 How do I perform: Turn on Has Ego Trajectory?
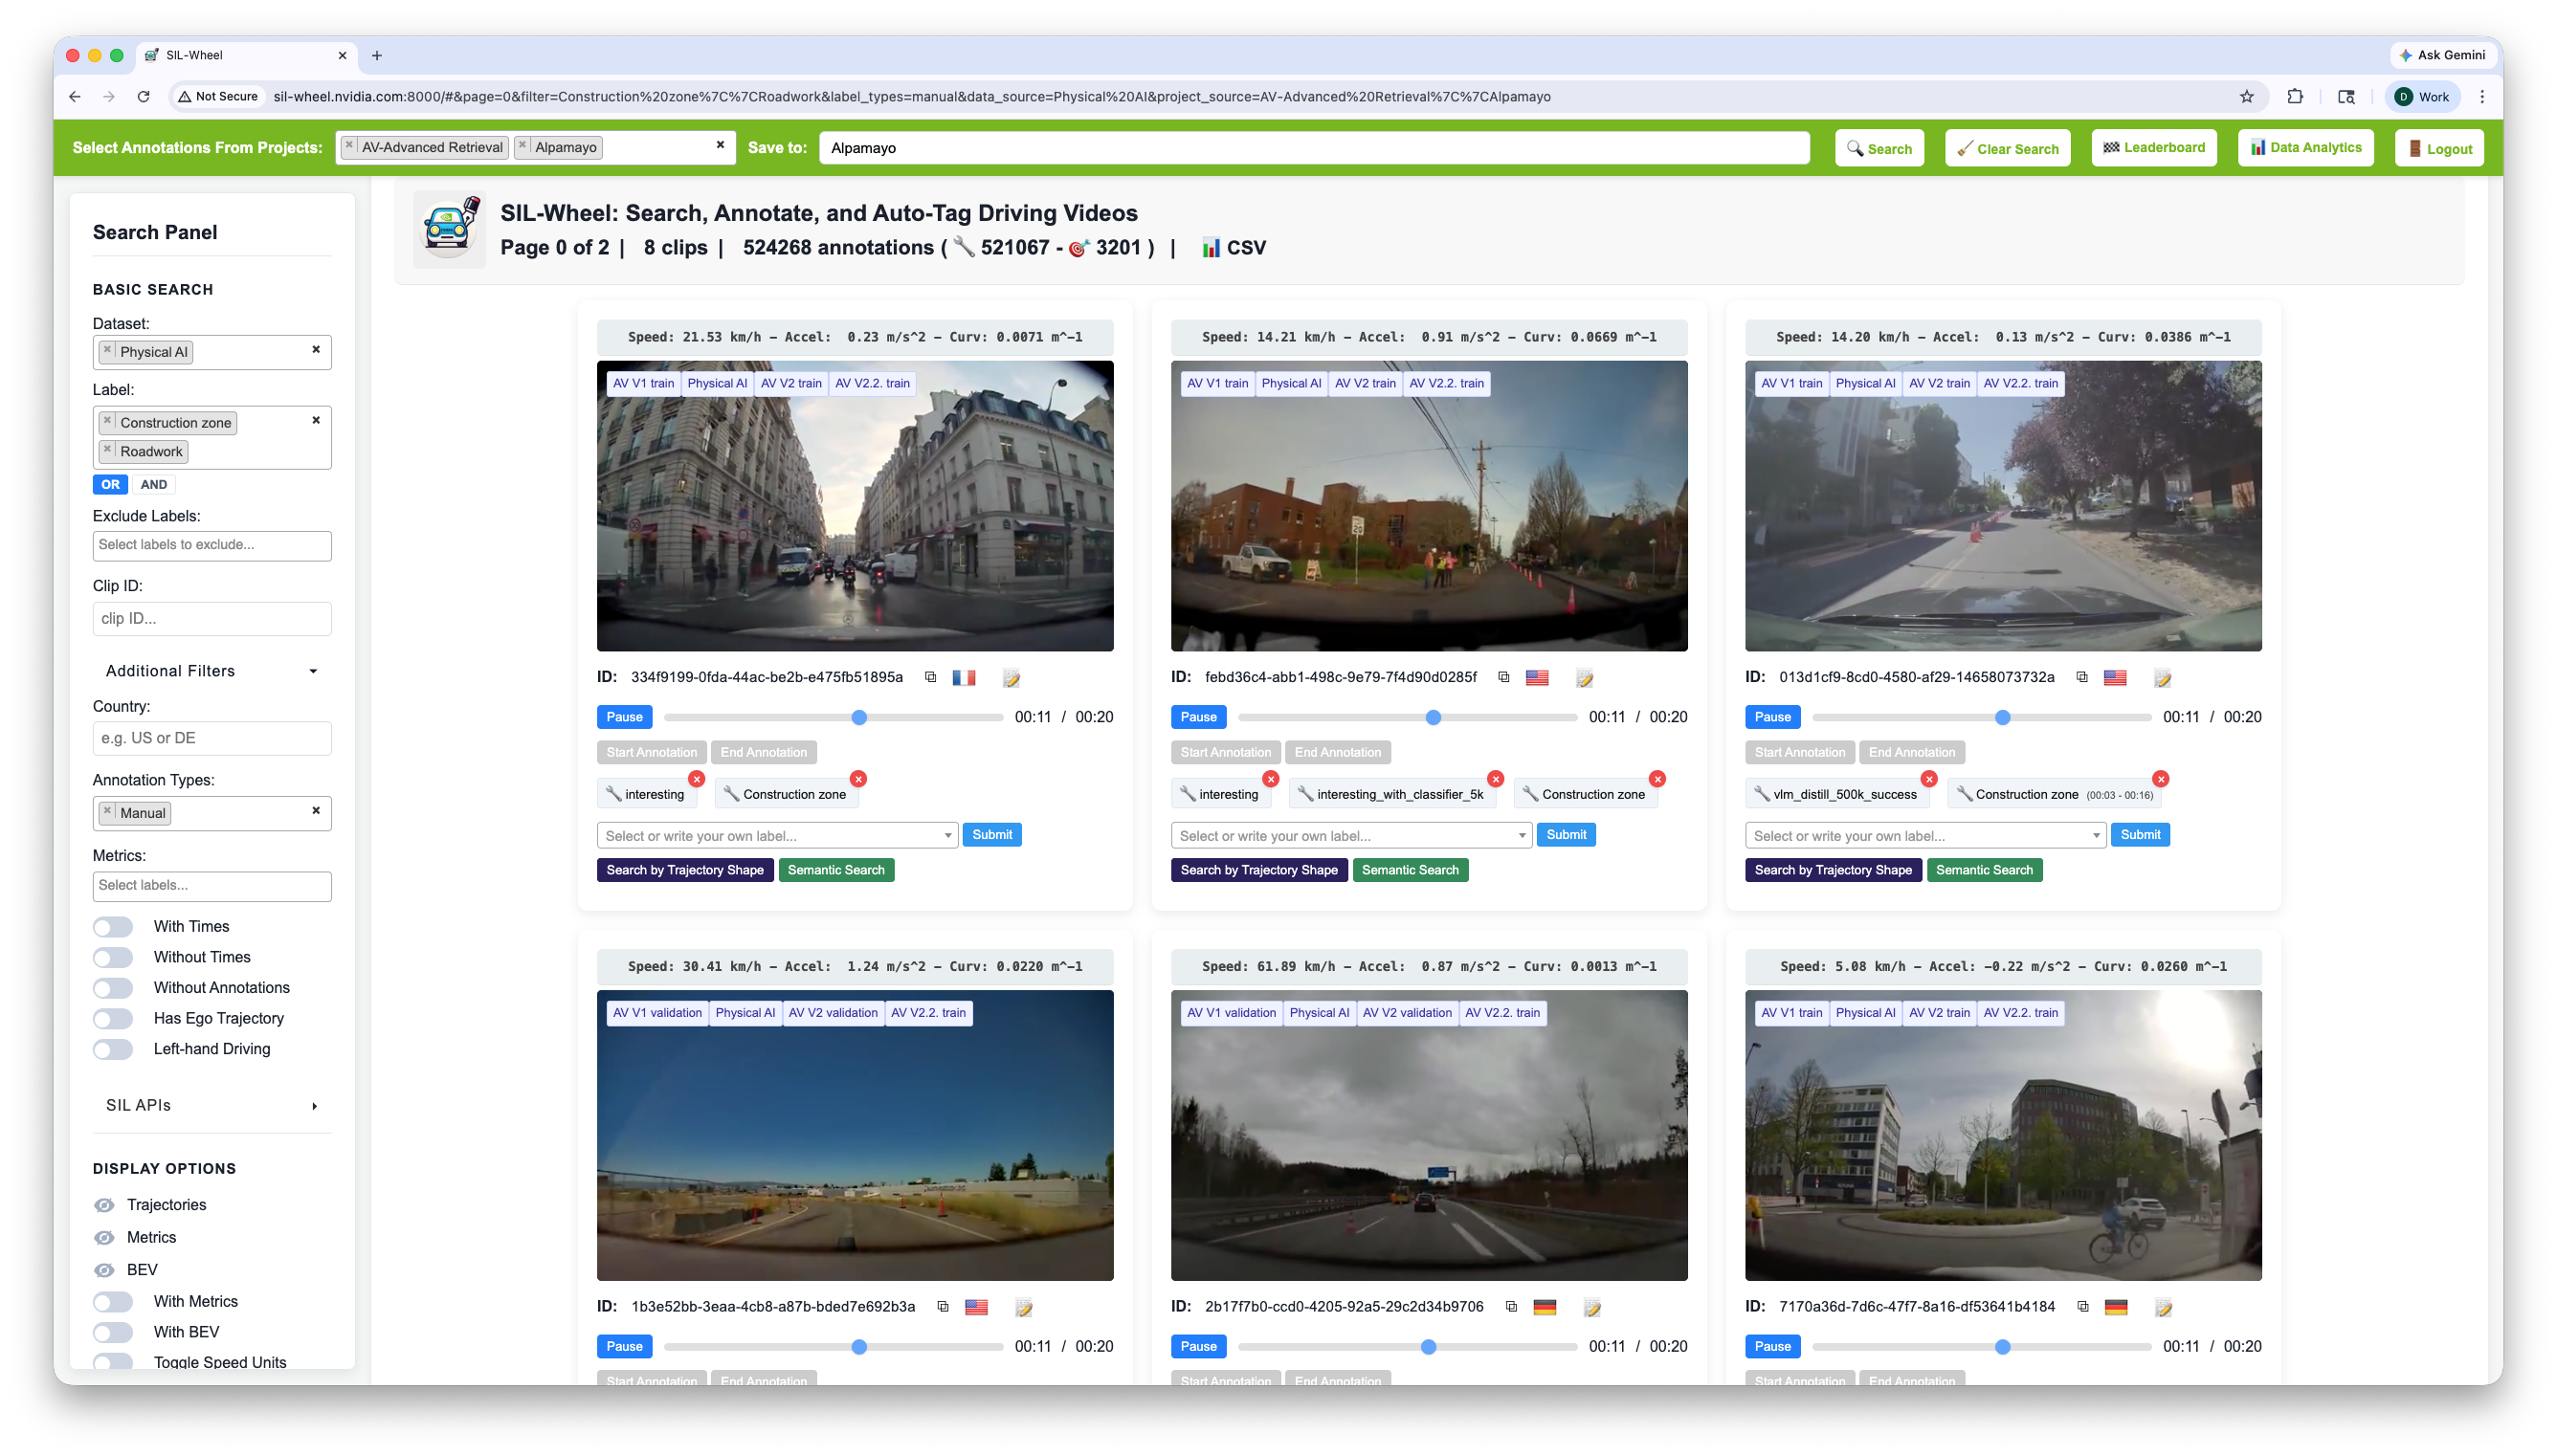tap(113, 1019)
